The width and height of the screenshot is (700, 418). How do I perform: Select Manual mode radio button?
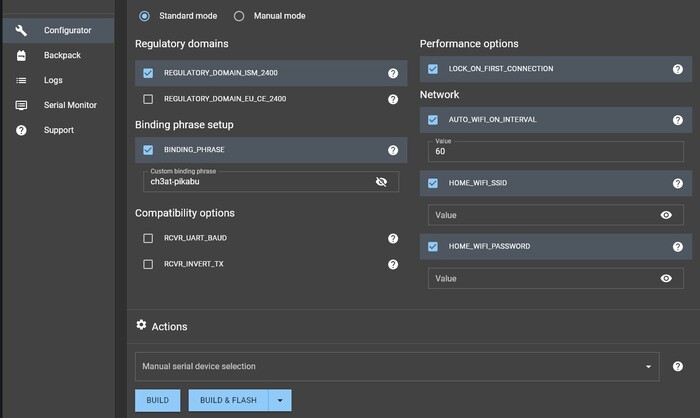click(239, 16)
